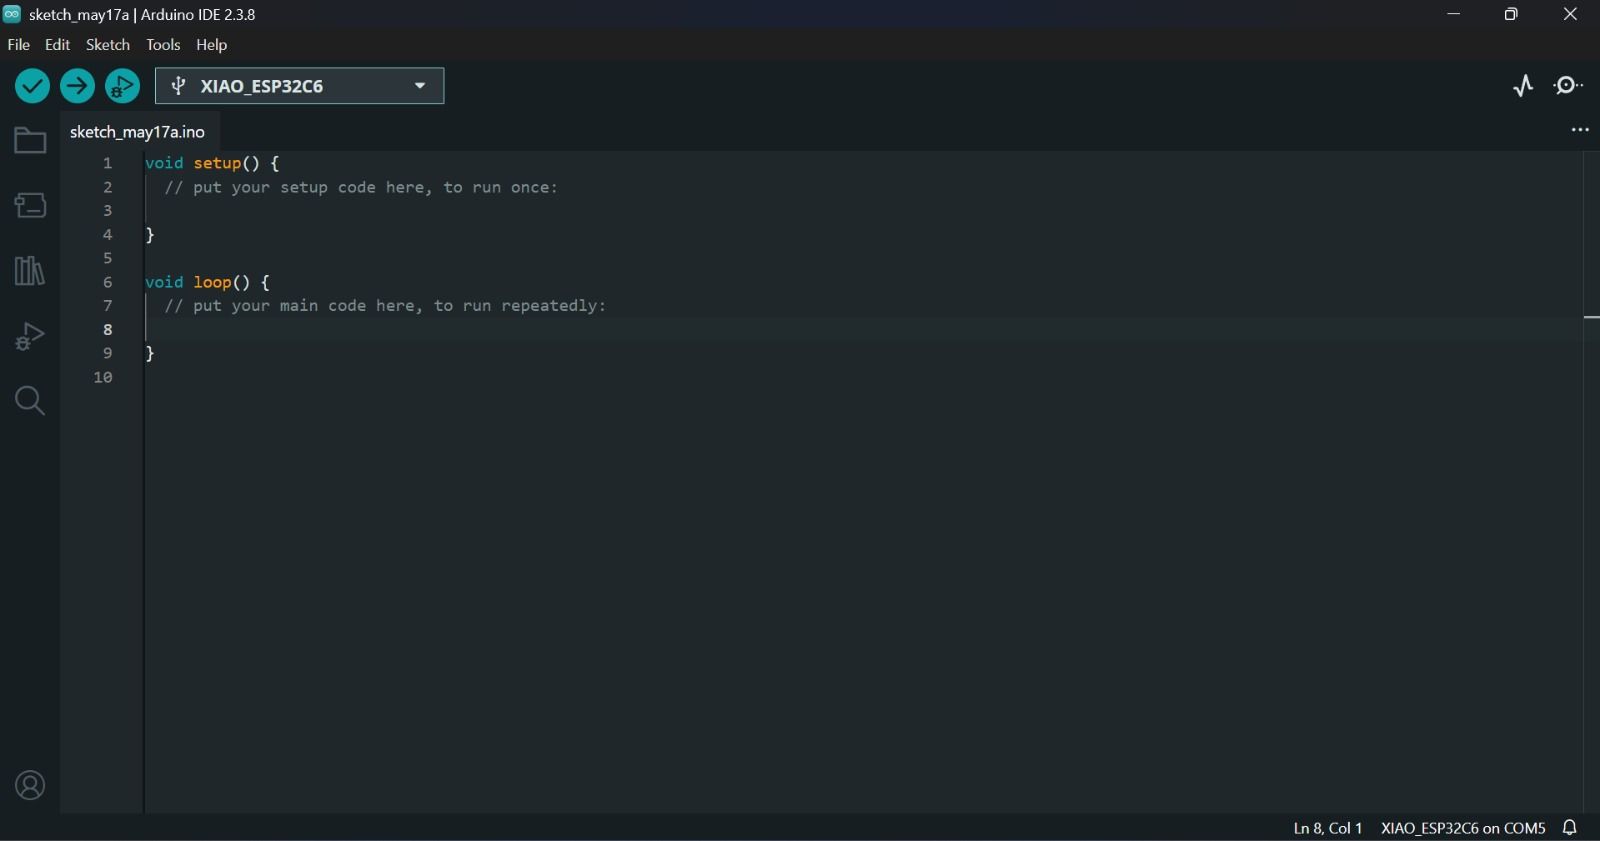Screen dimensions: 1600x841
Task: Select the sketch_may17a.ino tab
Action: [138, 132]
